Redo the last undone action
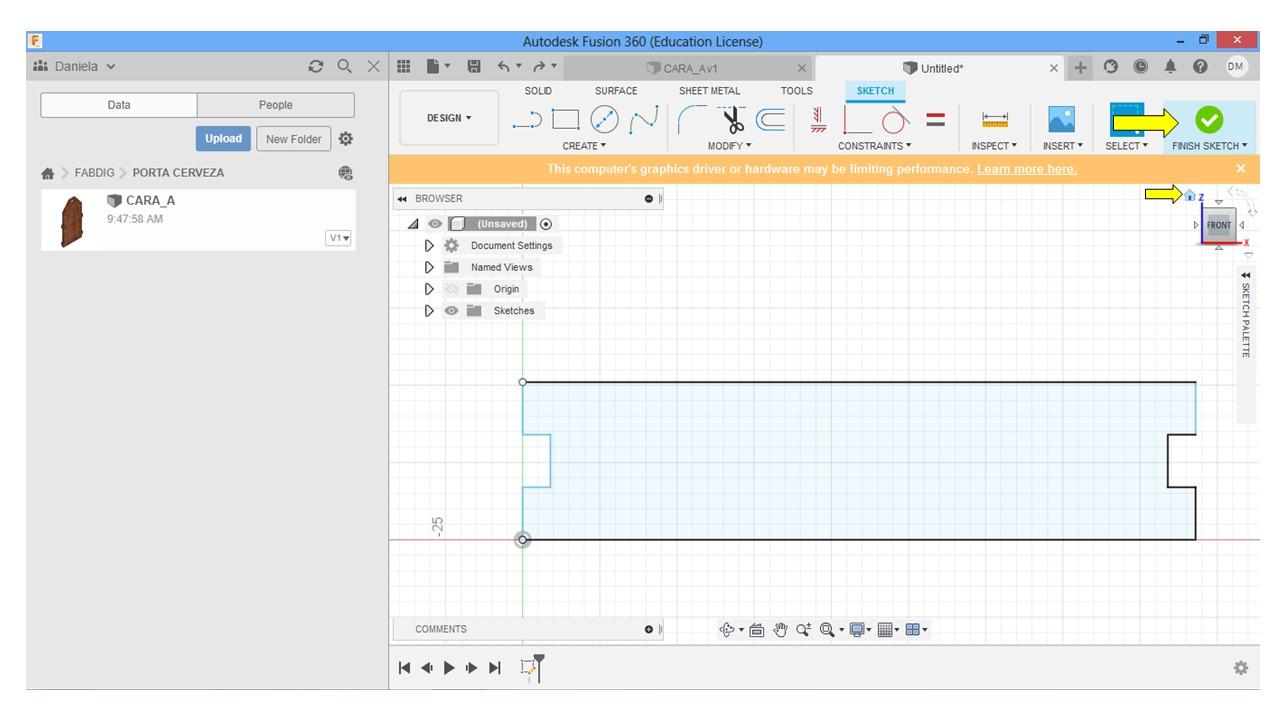This screenshot has width=1280, height=720. click(x=538, y=67)
